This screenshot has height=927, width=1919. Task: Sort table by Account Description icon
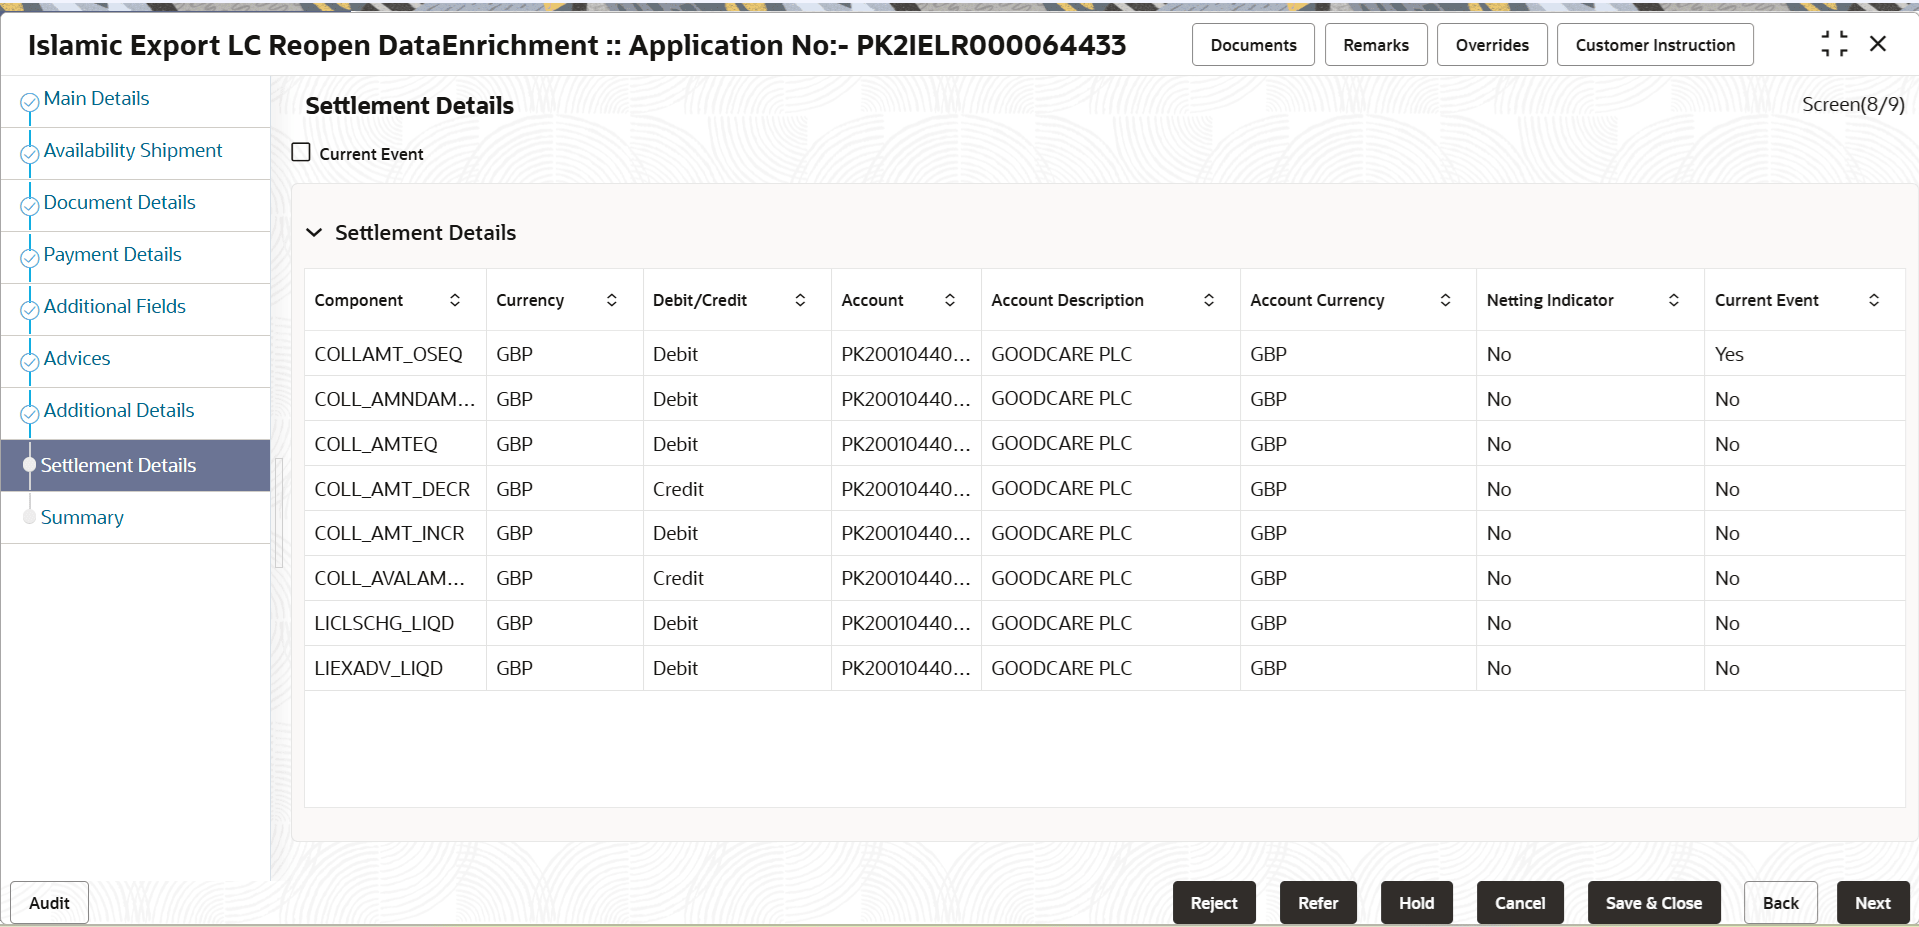point(1209,300)
